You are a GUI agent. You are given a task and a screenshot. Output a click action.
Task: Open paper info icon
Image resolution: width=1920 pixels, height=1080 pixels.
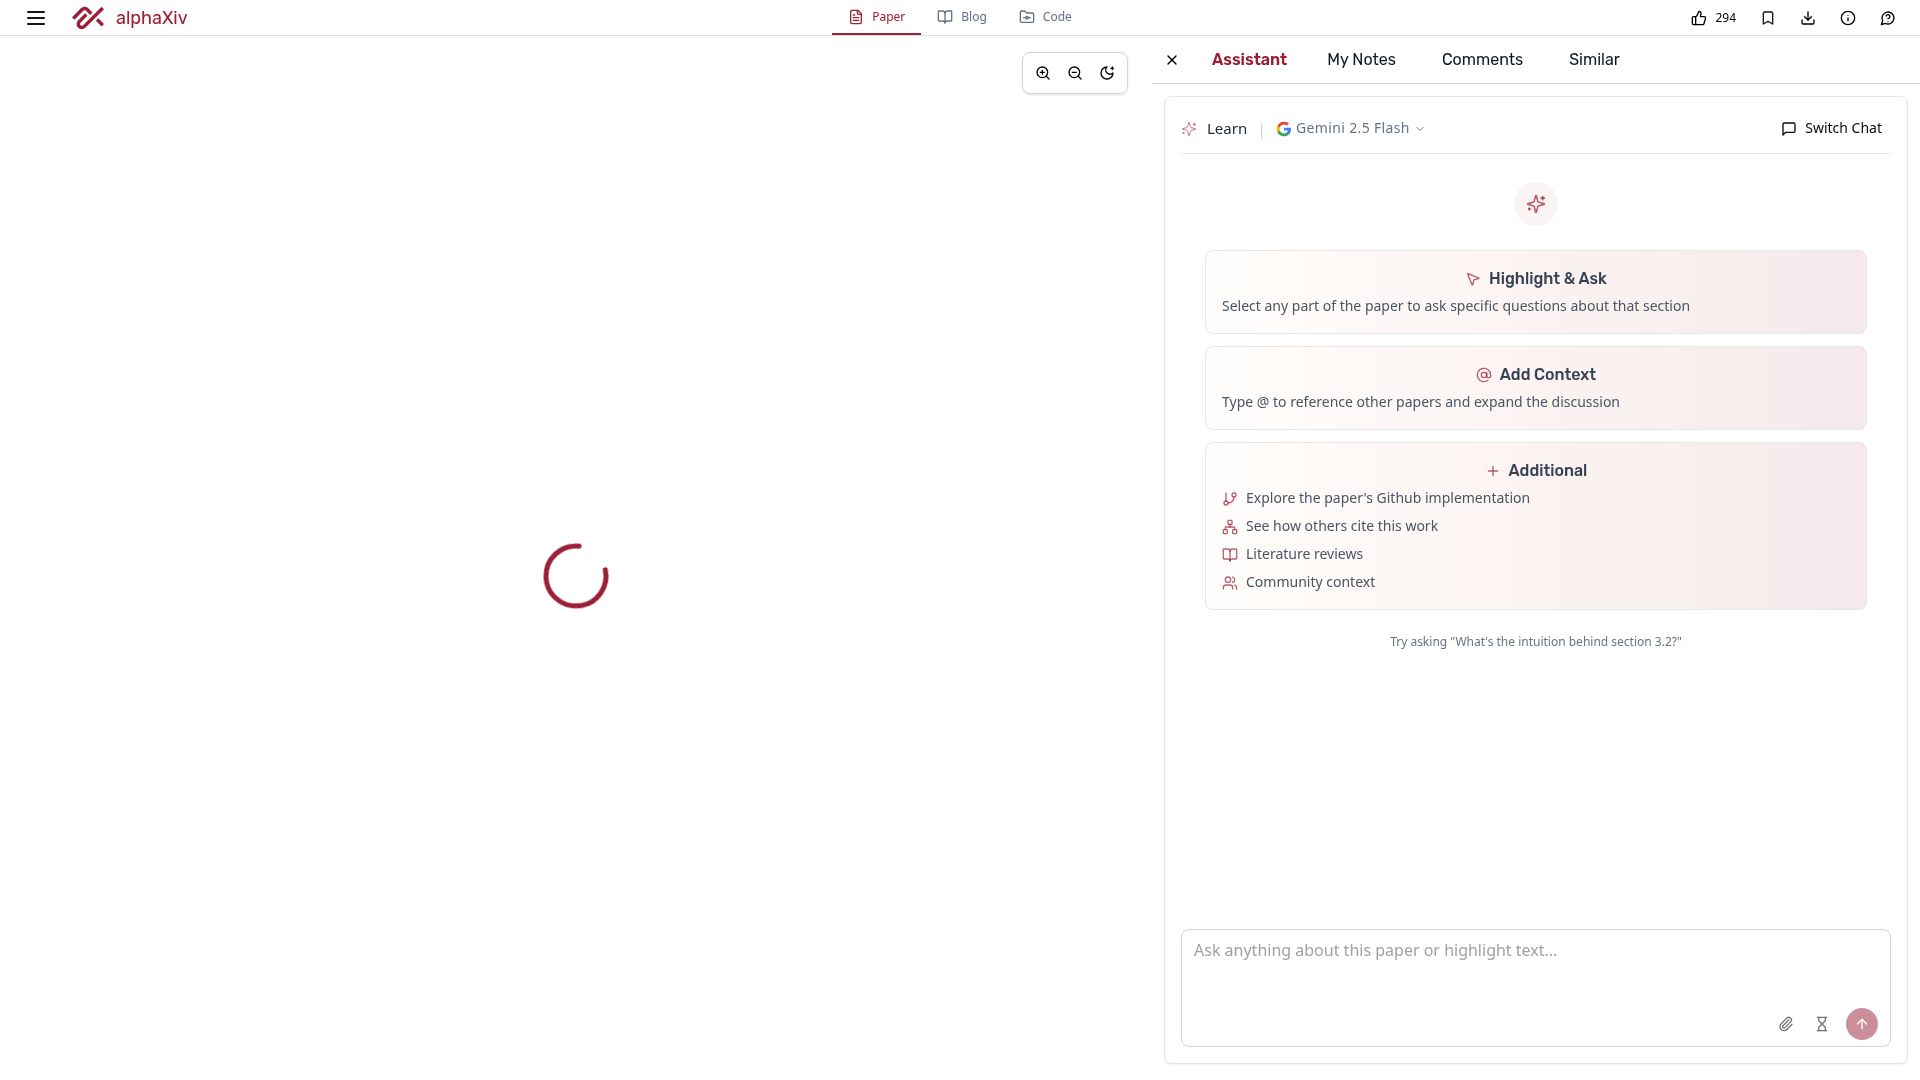click(x=1848, y=18)
